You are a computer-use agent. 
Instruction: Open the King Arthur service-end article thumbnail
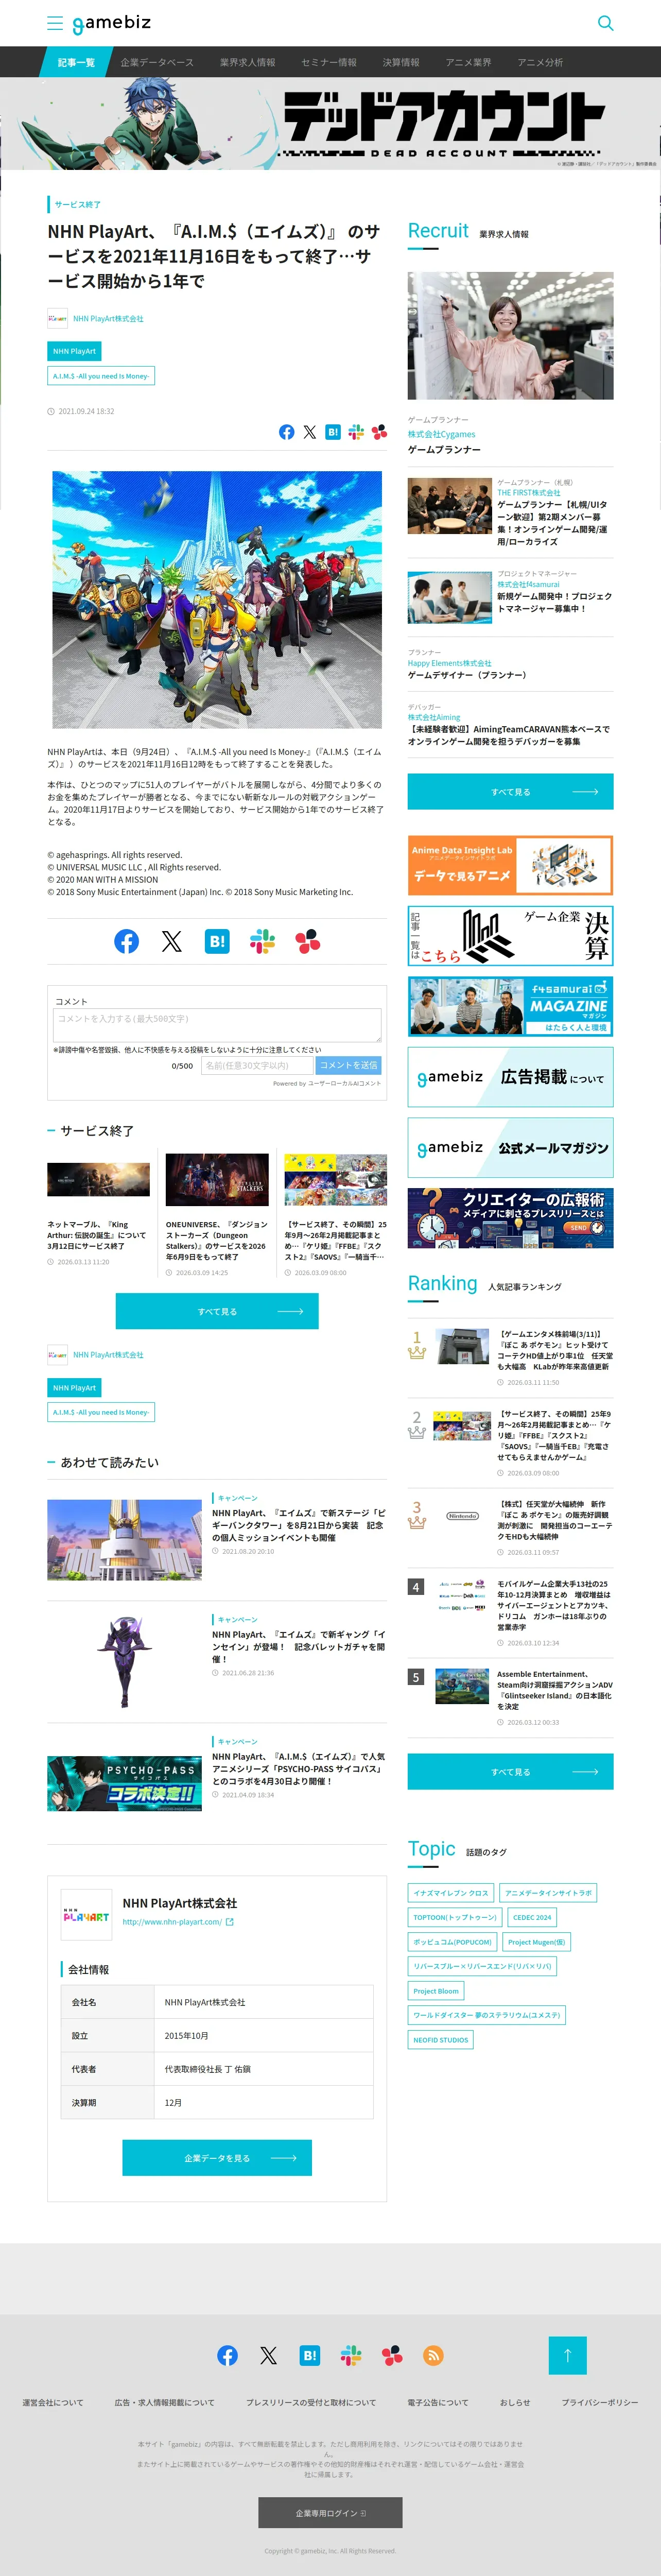(x=98, y=1179)
